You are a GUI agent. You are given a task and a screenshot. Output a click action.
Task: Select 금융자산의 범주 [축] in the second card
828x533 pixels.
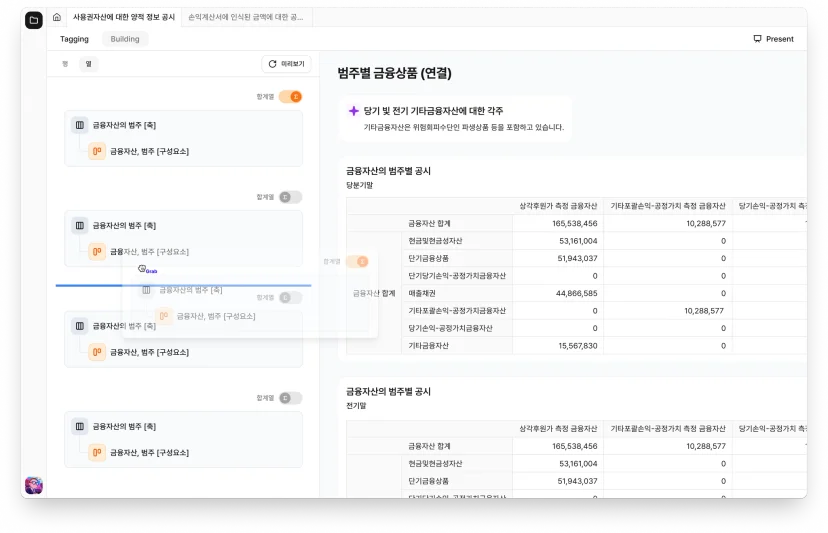(x=124, y=226)
